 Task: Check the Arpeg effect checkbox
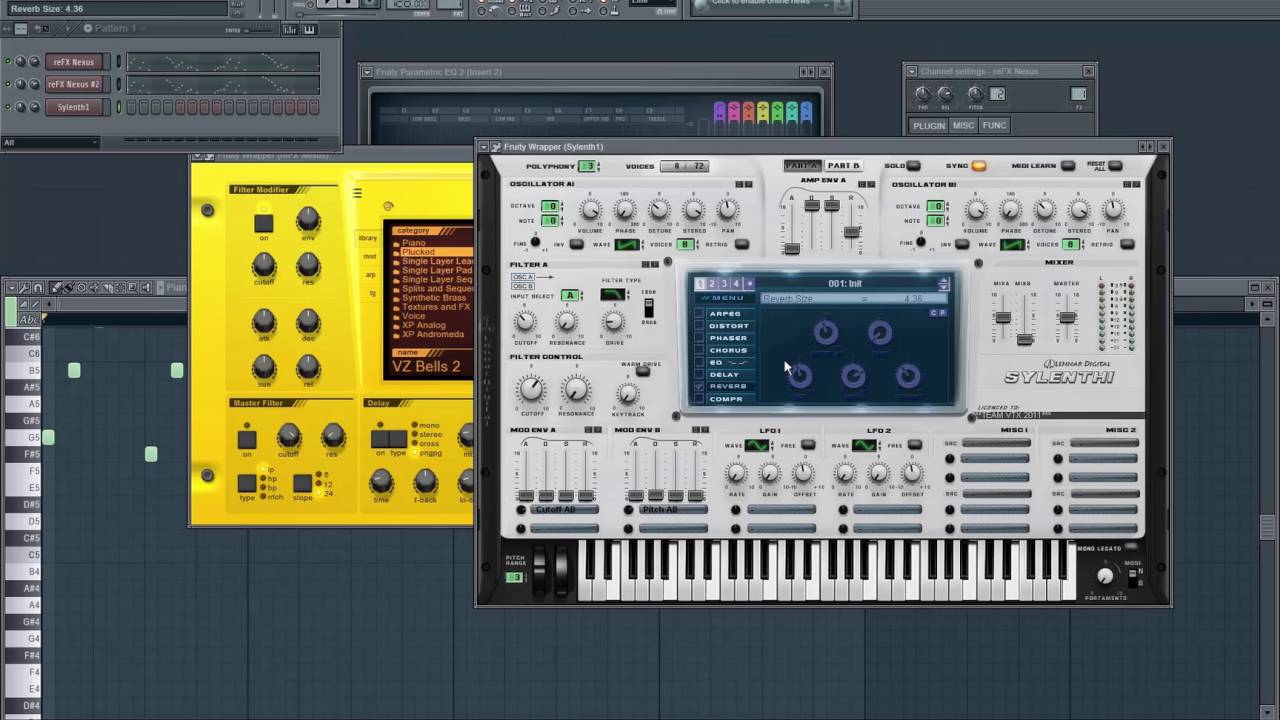point(699,314)
